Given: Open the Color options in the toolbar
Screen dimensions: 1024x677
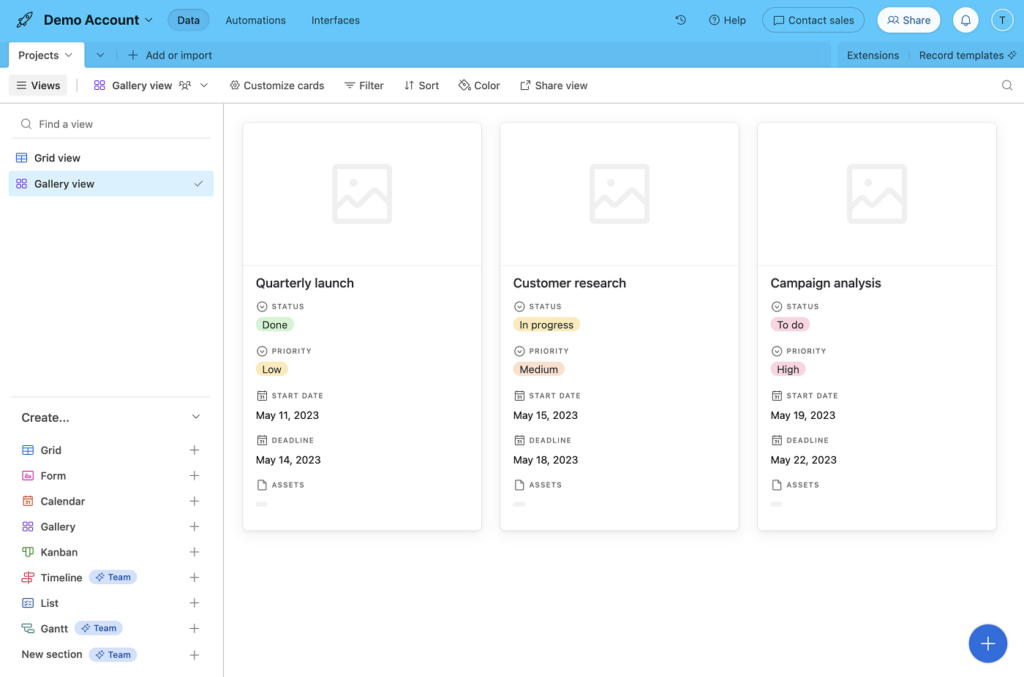Looking at the screenshot, I should click(x=478, y=85).
